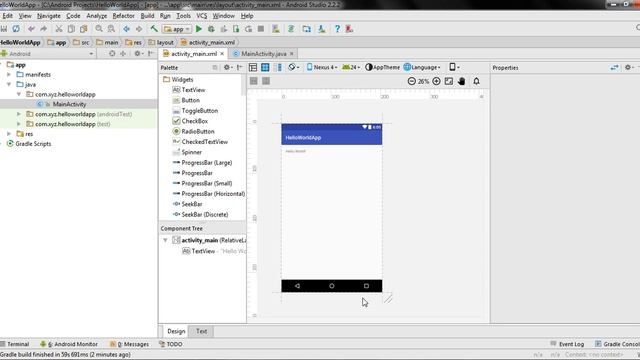
Task: Open the Android project view dropdown
Action: (47, 53)
